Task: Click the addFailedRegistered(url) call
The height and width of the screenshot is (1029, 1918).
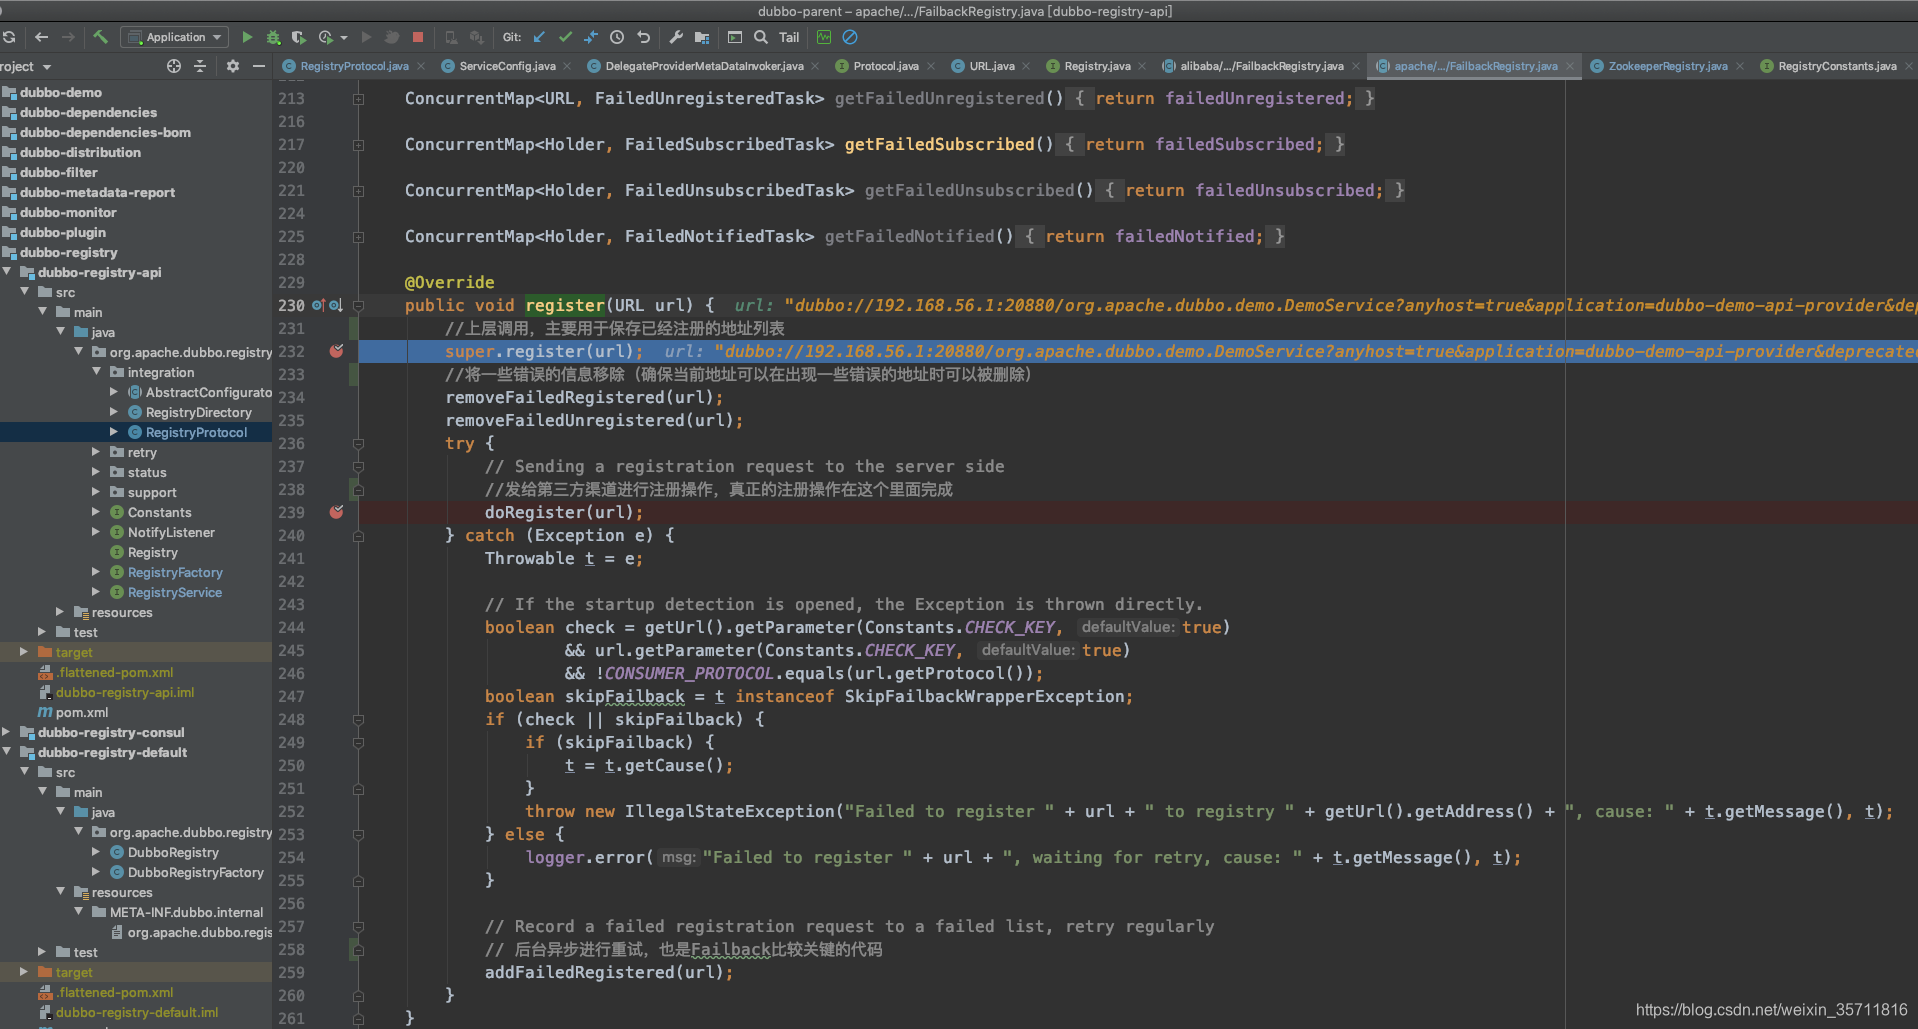Action: click(609, 972)
